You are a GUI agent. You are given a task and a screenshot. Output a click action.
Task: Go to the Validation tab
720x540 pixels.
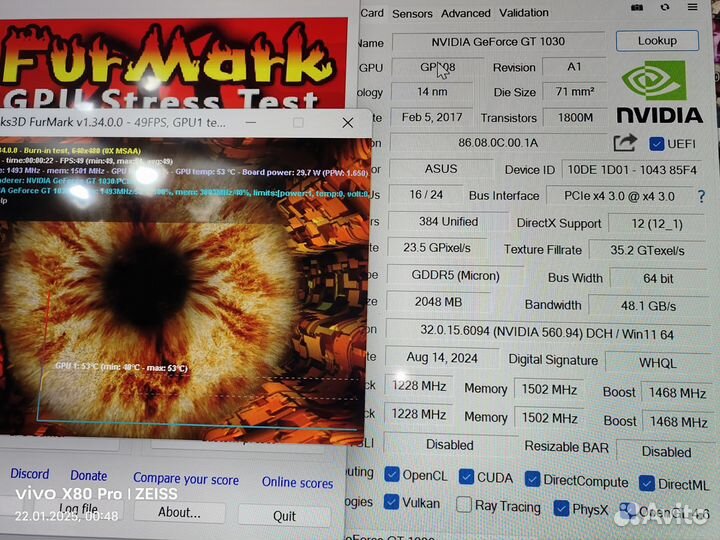[x=524, y=13]
